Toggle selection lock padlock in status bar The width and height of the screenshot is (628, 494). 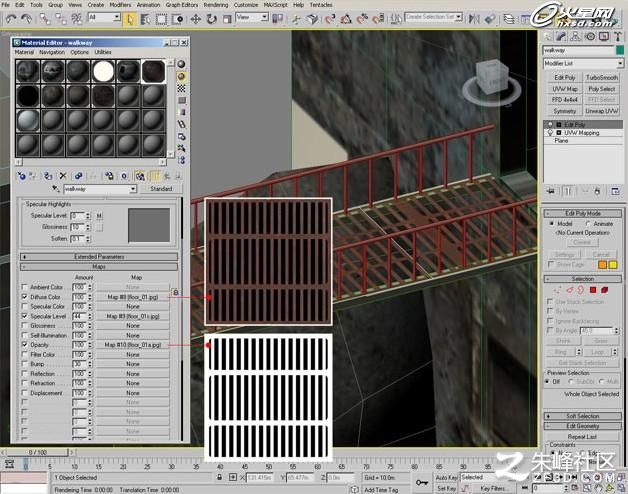[x=219, y=477]
